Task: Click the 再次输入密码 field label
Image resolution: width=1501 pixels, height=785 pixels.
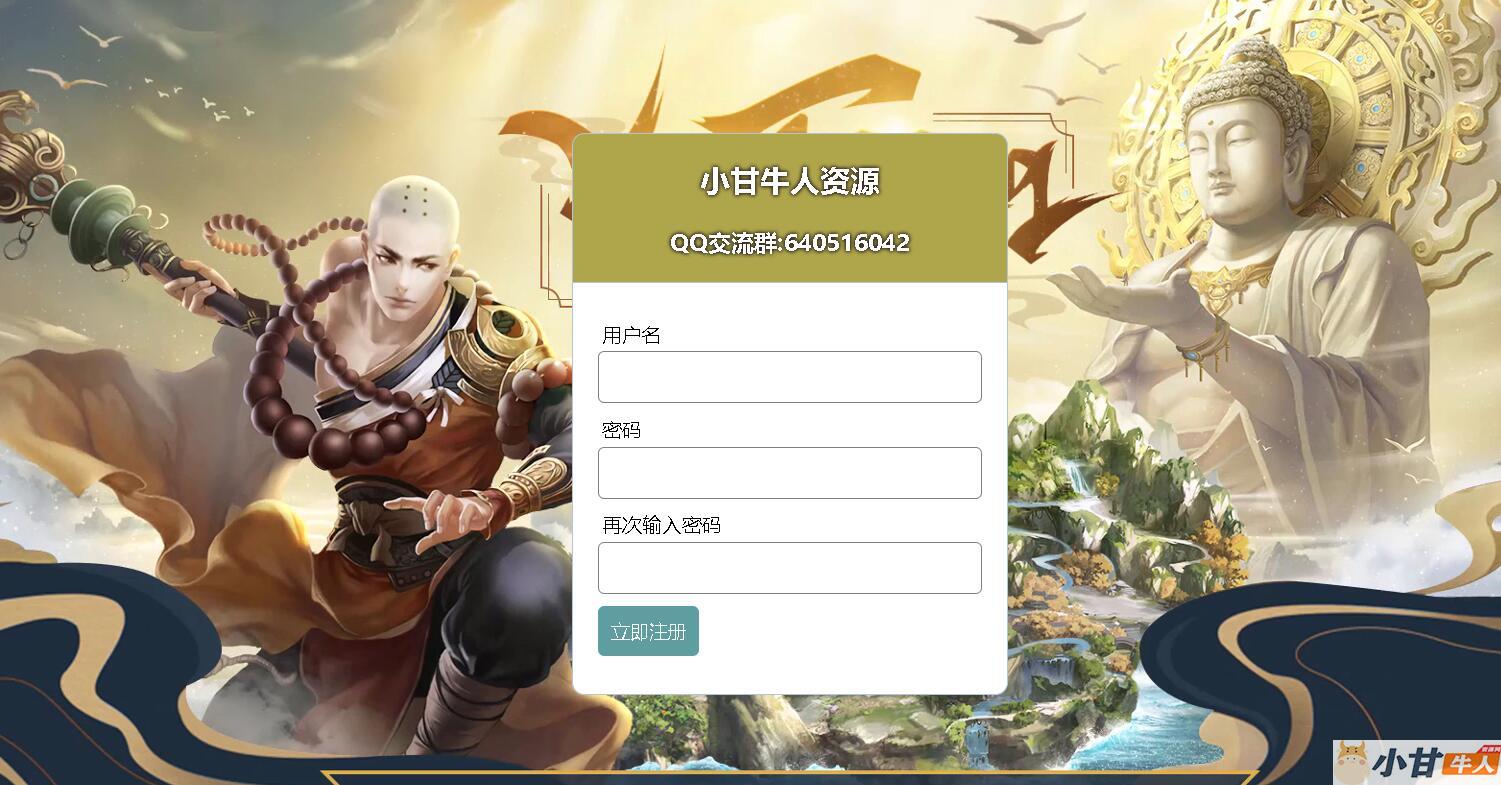Action: coord(661,525)
